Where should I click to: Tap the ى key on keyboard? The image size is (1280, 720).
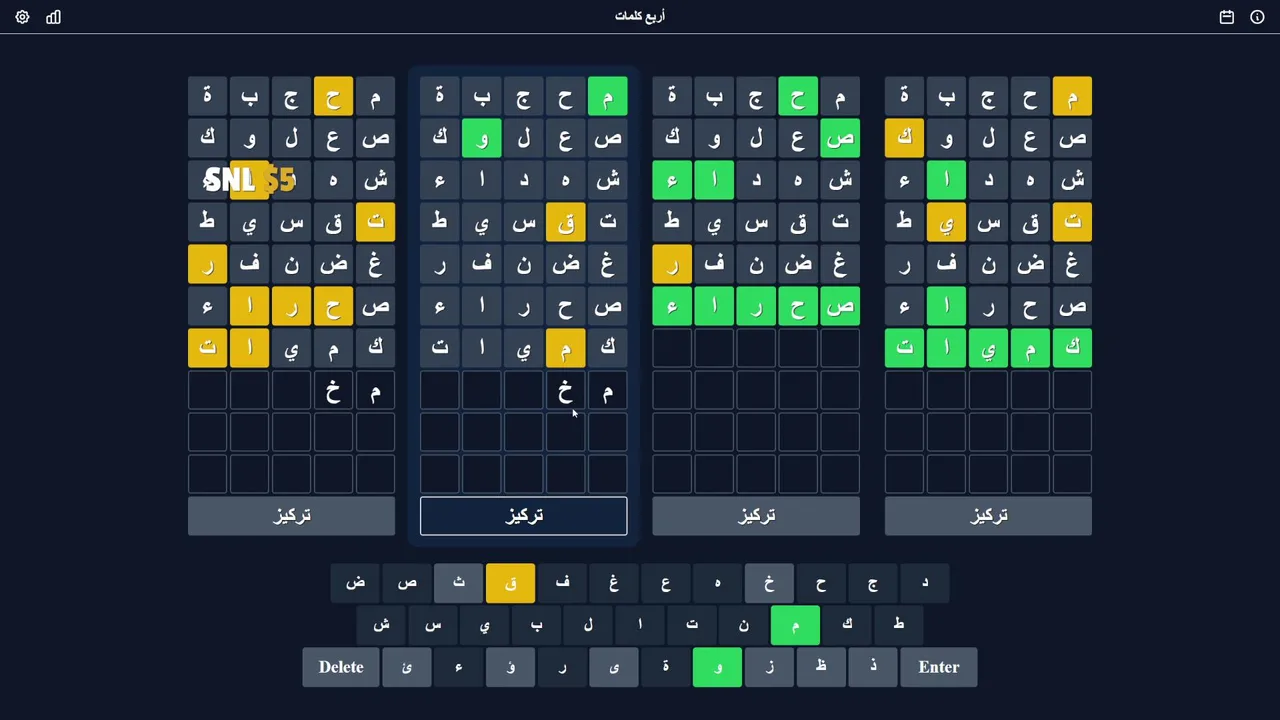coord(614,667)
